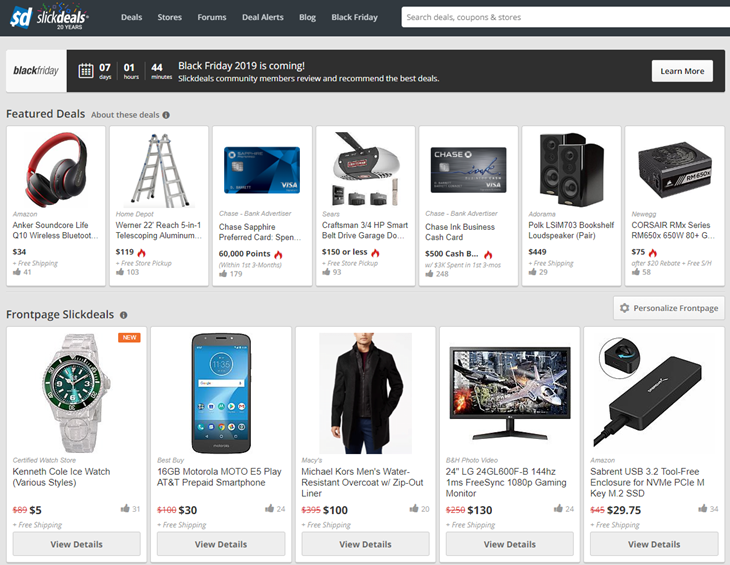Click thumbs-up icon on Chase Sapphire deal
This screenshot has height=565, width=730.
[x=223, y=274]
